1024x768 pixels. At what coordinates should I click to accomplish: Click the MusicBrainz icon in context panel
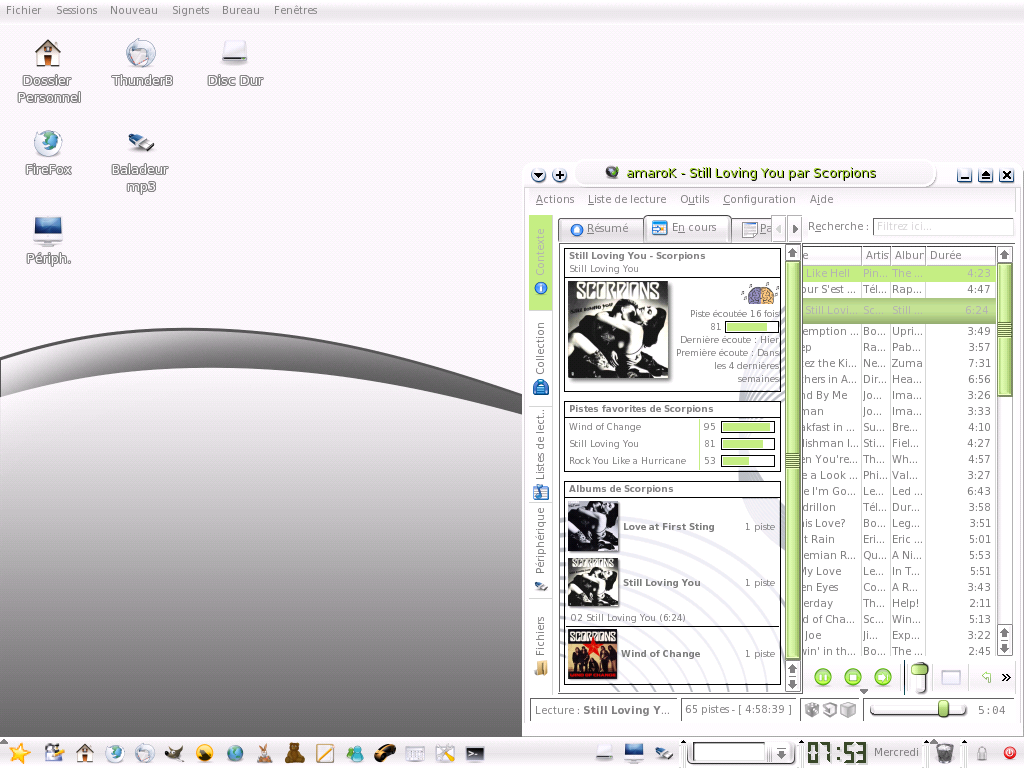(x=759, y=294)
